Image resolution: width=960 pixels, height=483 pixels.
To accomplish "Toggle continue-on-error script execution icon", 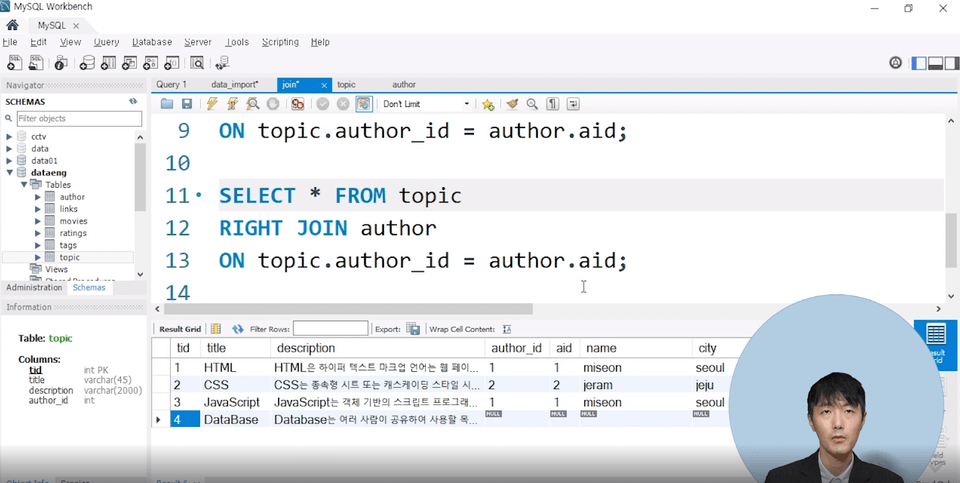I will point(298,104).
